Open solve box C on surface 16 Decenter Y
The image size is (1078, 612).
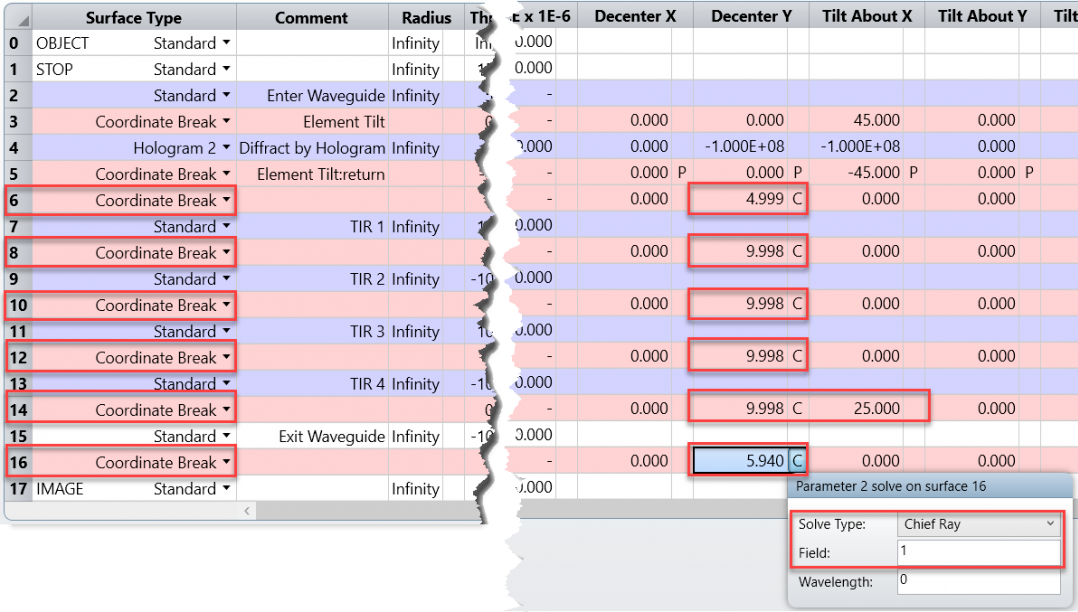797,461
